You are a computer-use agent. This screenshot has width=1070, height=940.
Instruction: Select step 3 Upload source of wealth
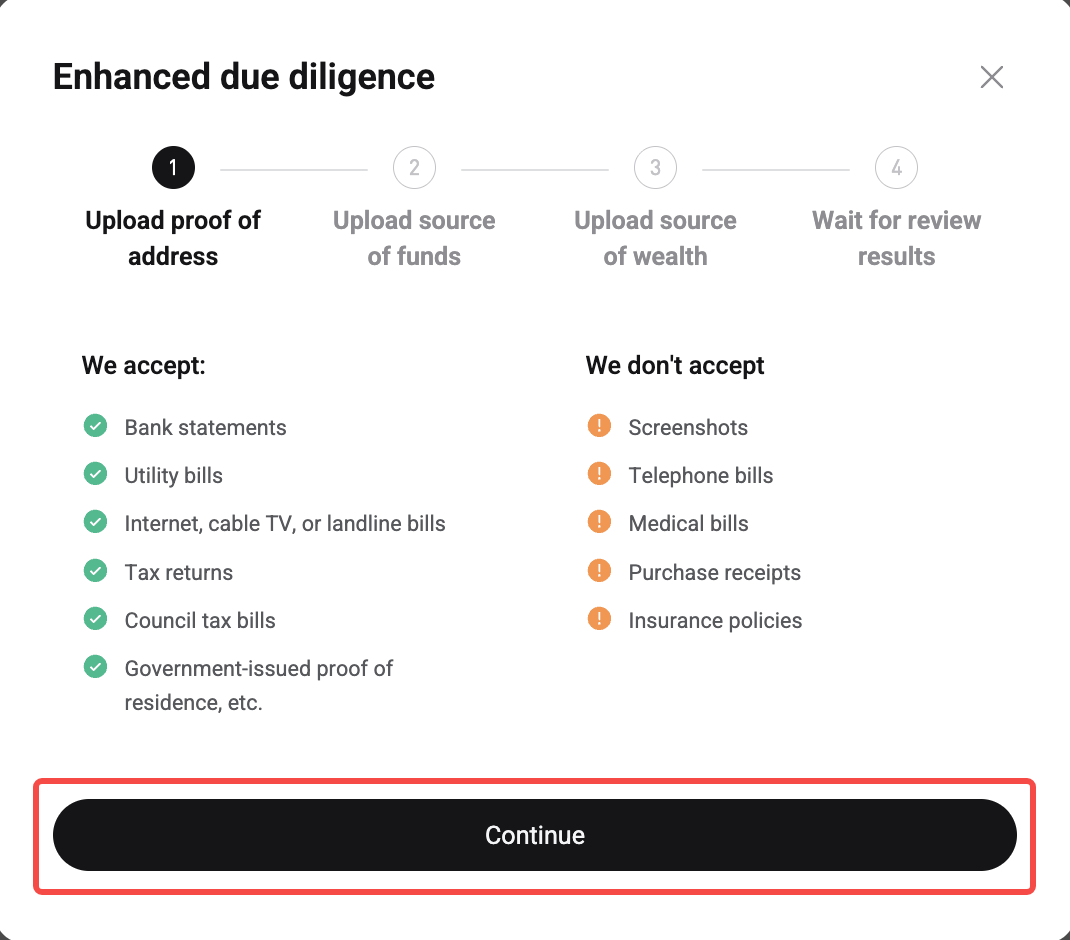coord(655,167)
